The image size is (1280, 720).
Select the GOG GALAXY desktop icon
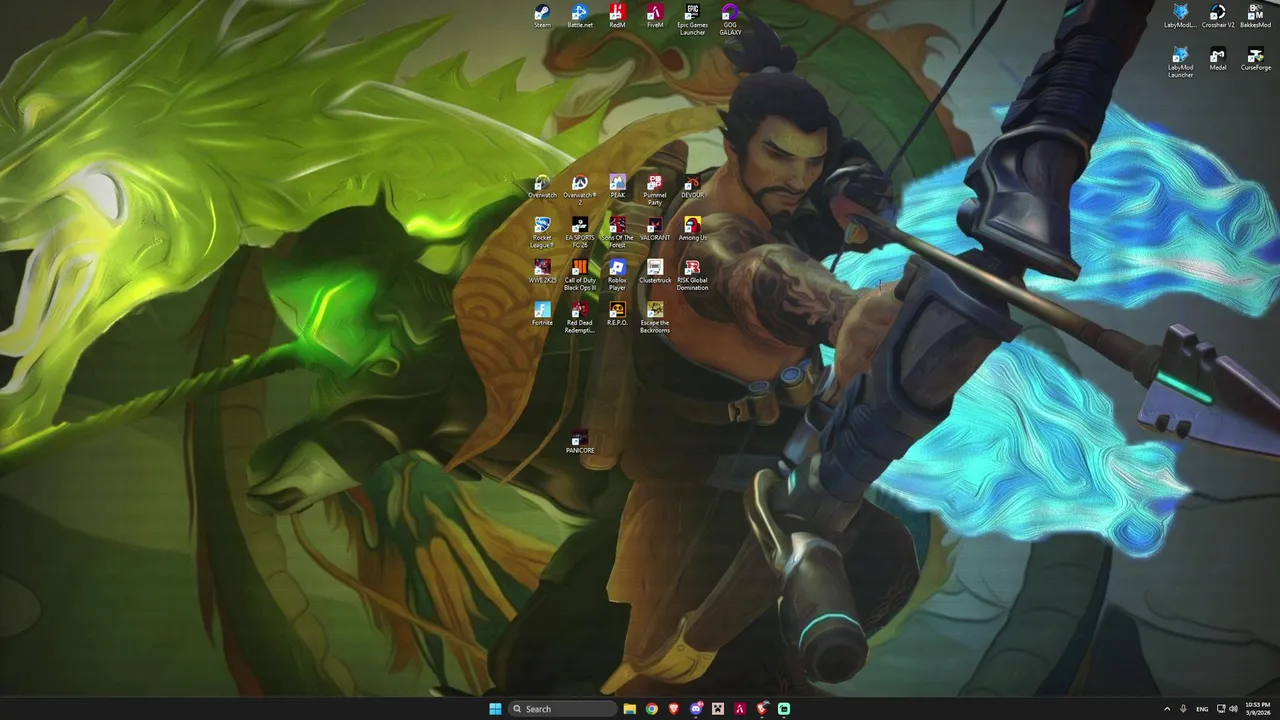click(x=730, y=20)
